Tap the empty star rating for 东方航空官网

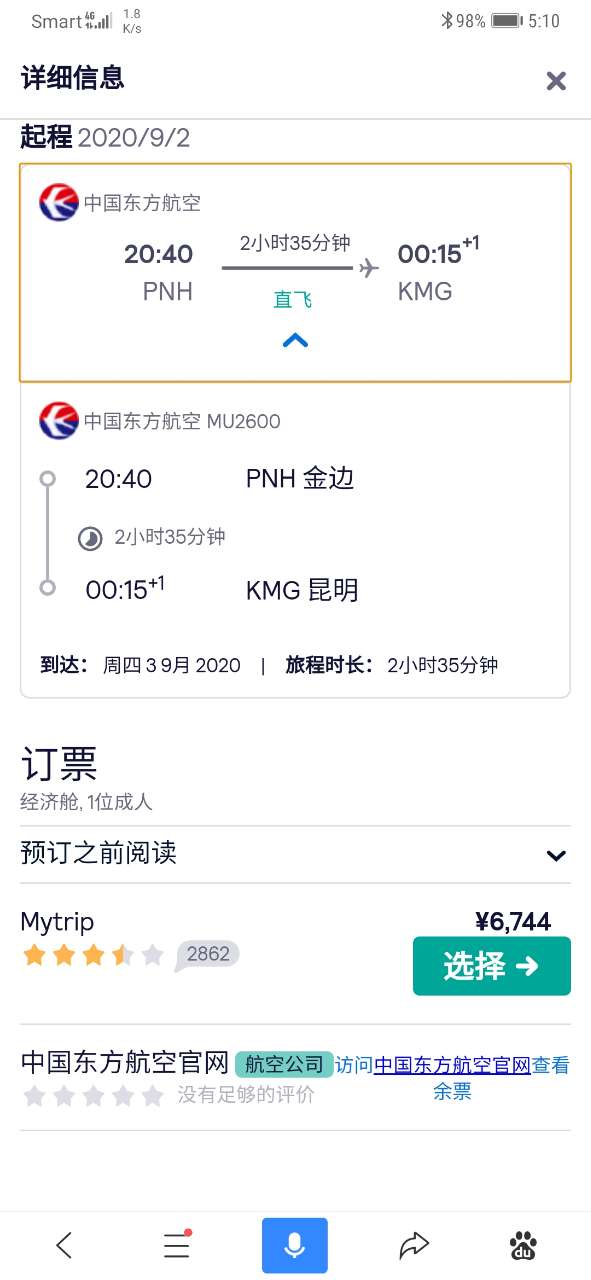click(93, 1096)
